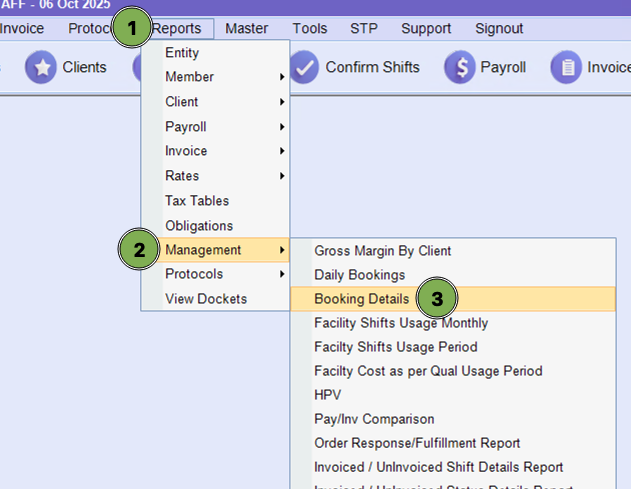Screen dimensions: 631x489
Task: Select View Dockets menu entry
Action: (206, 299)
